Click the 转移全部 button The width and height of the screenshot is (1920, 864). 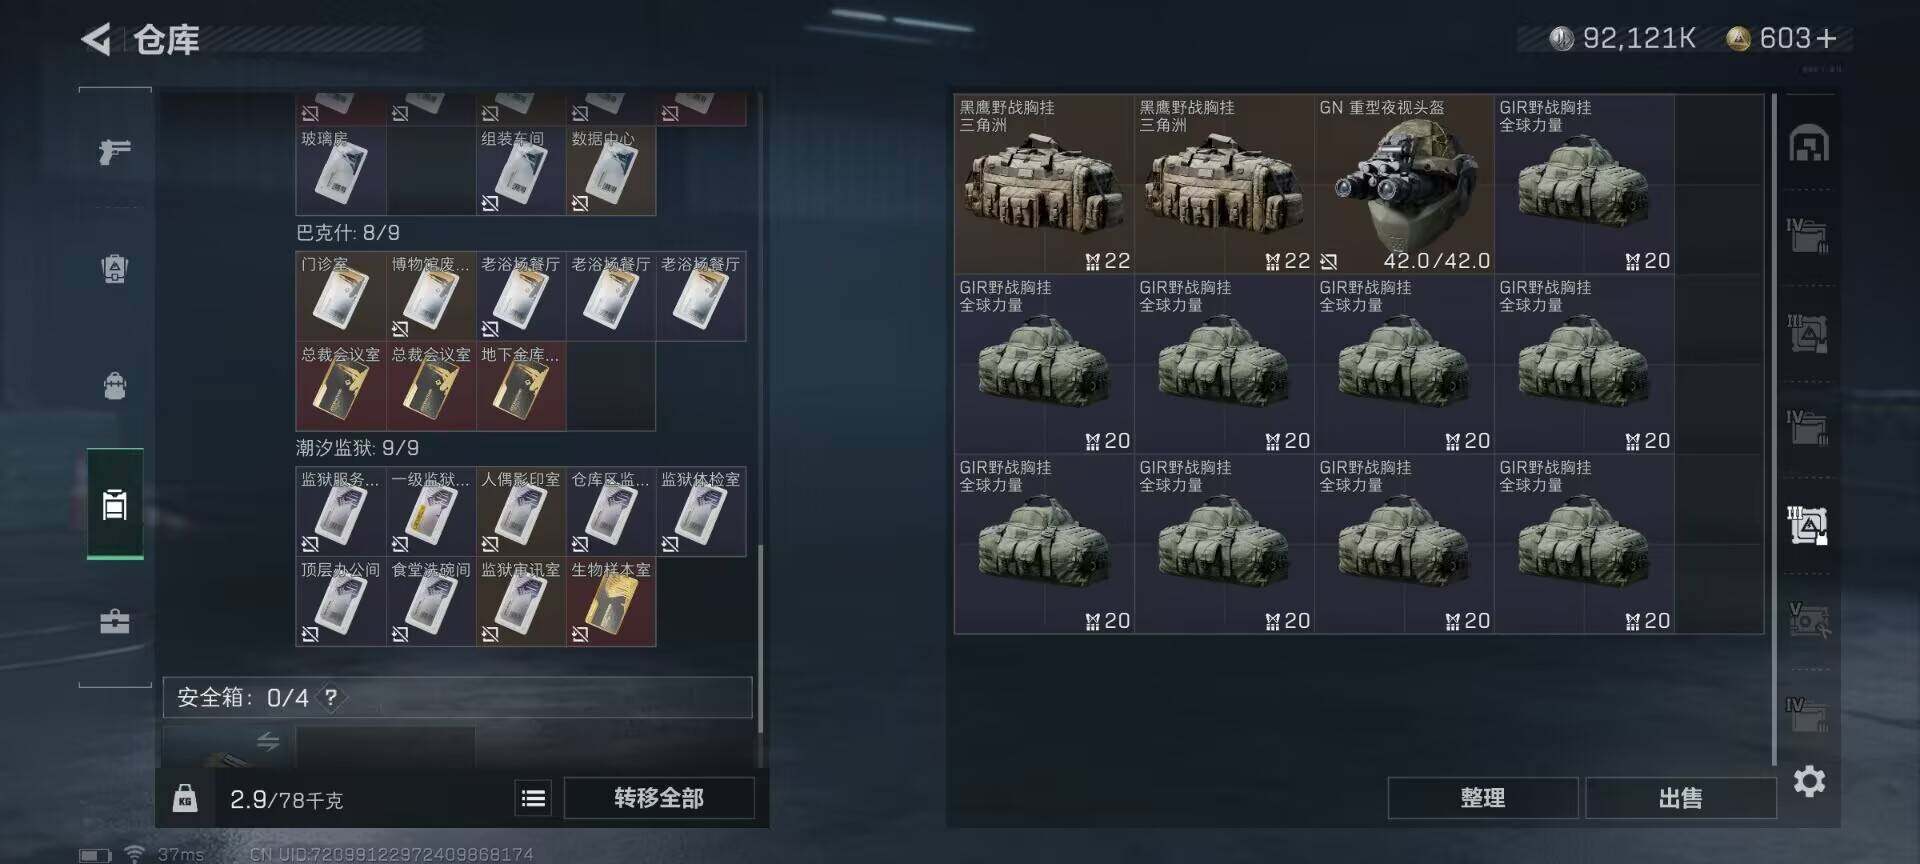click(x=659, y=798)
